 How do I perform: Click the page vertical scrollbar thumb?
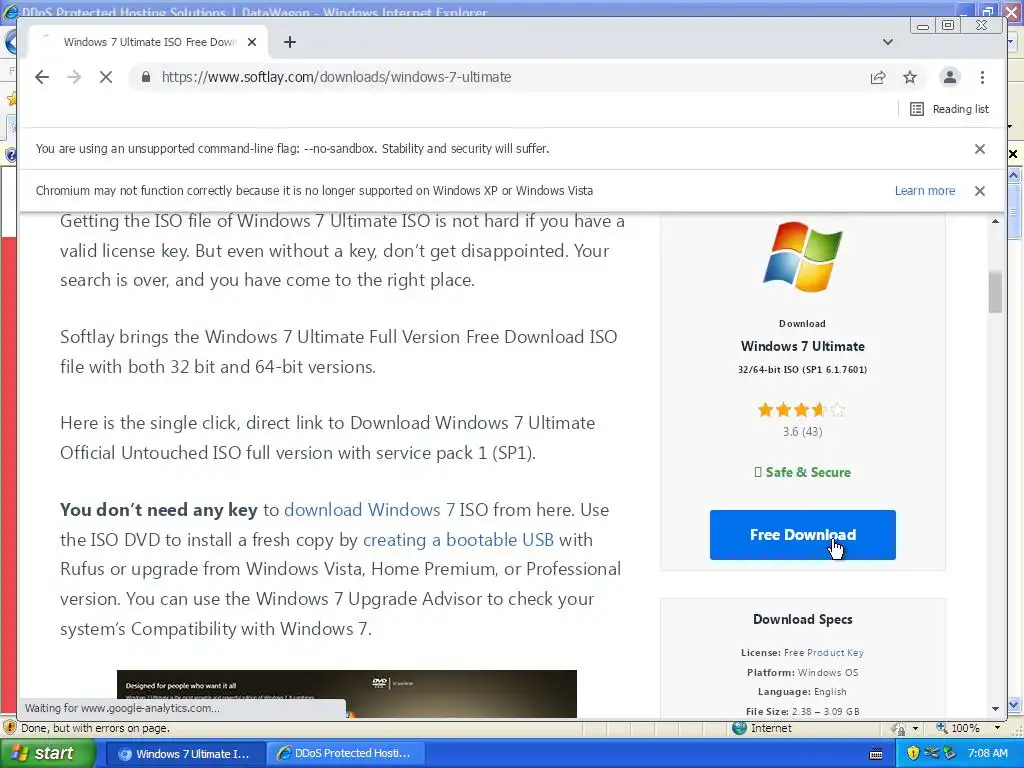(995, 292)
